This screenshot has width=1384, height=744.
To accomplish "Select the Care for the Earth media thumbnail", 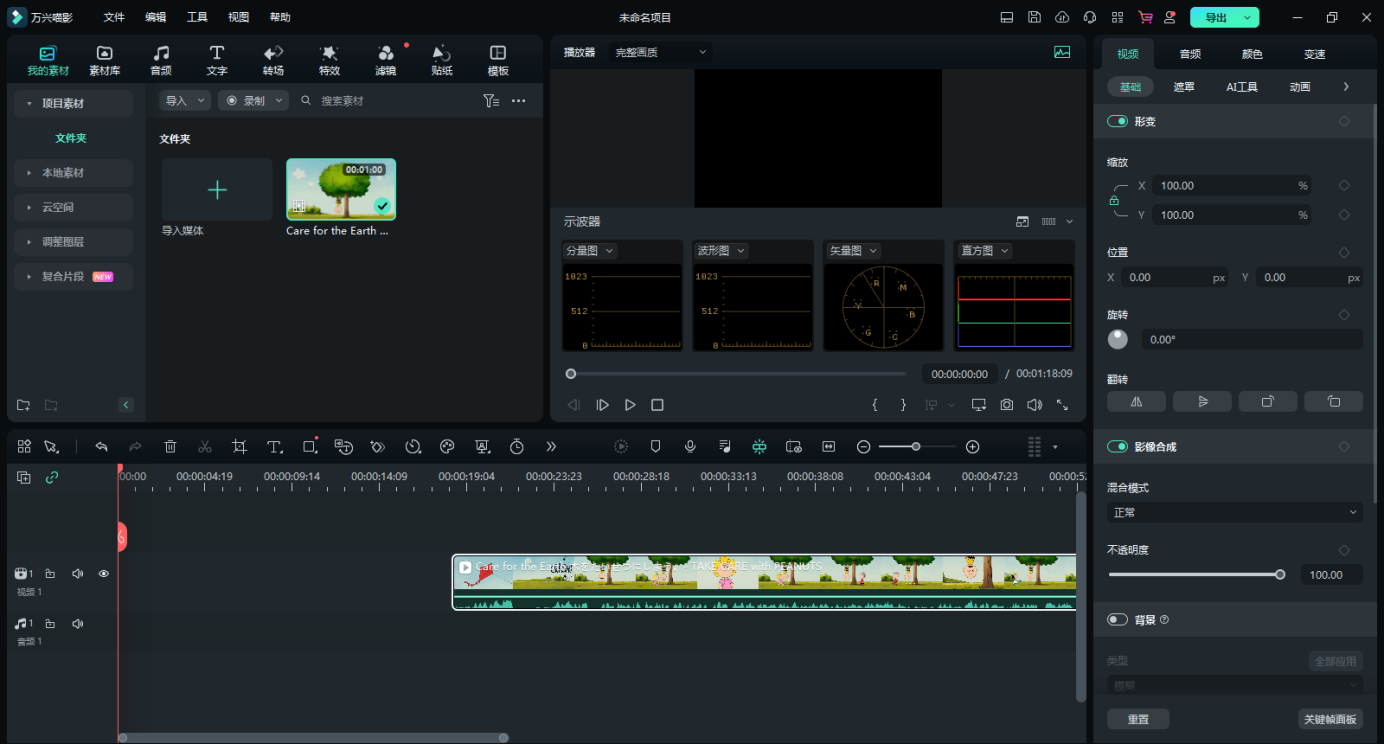I will point(341,189).
